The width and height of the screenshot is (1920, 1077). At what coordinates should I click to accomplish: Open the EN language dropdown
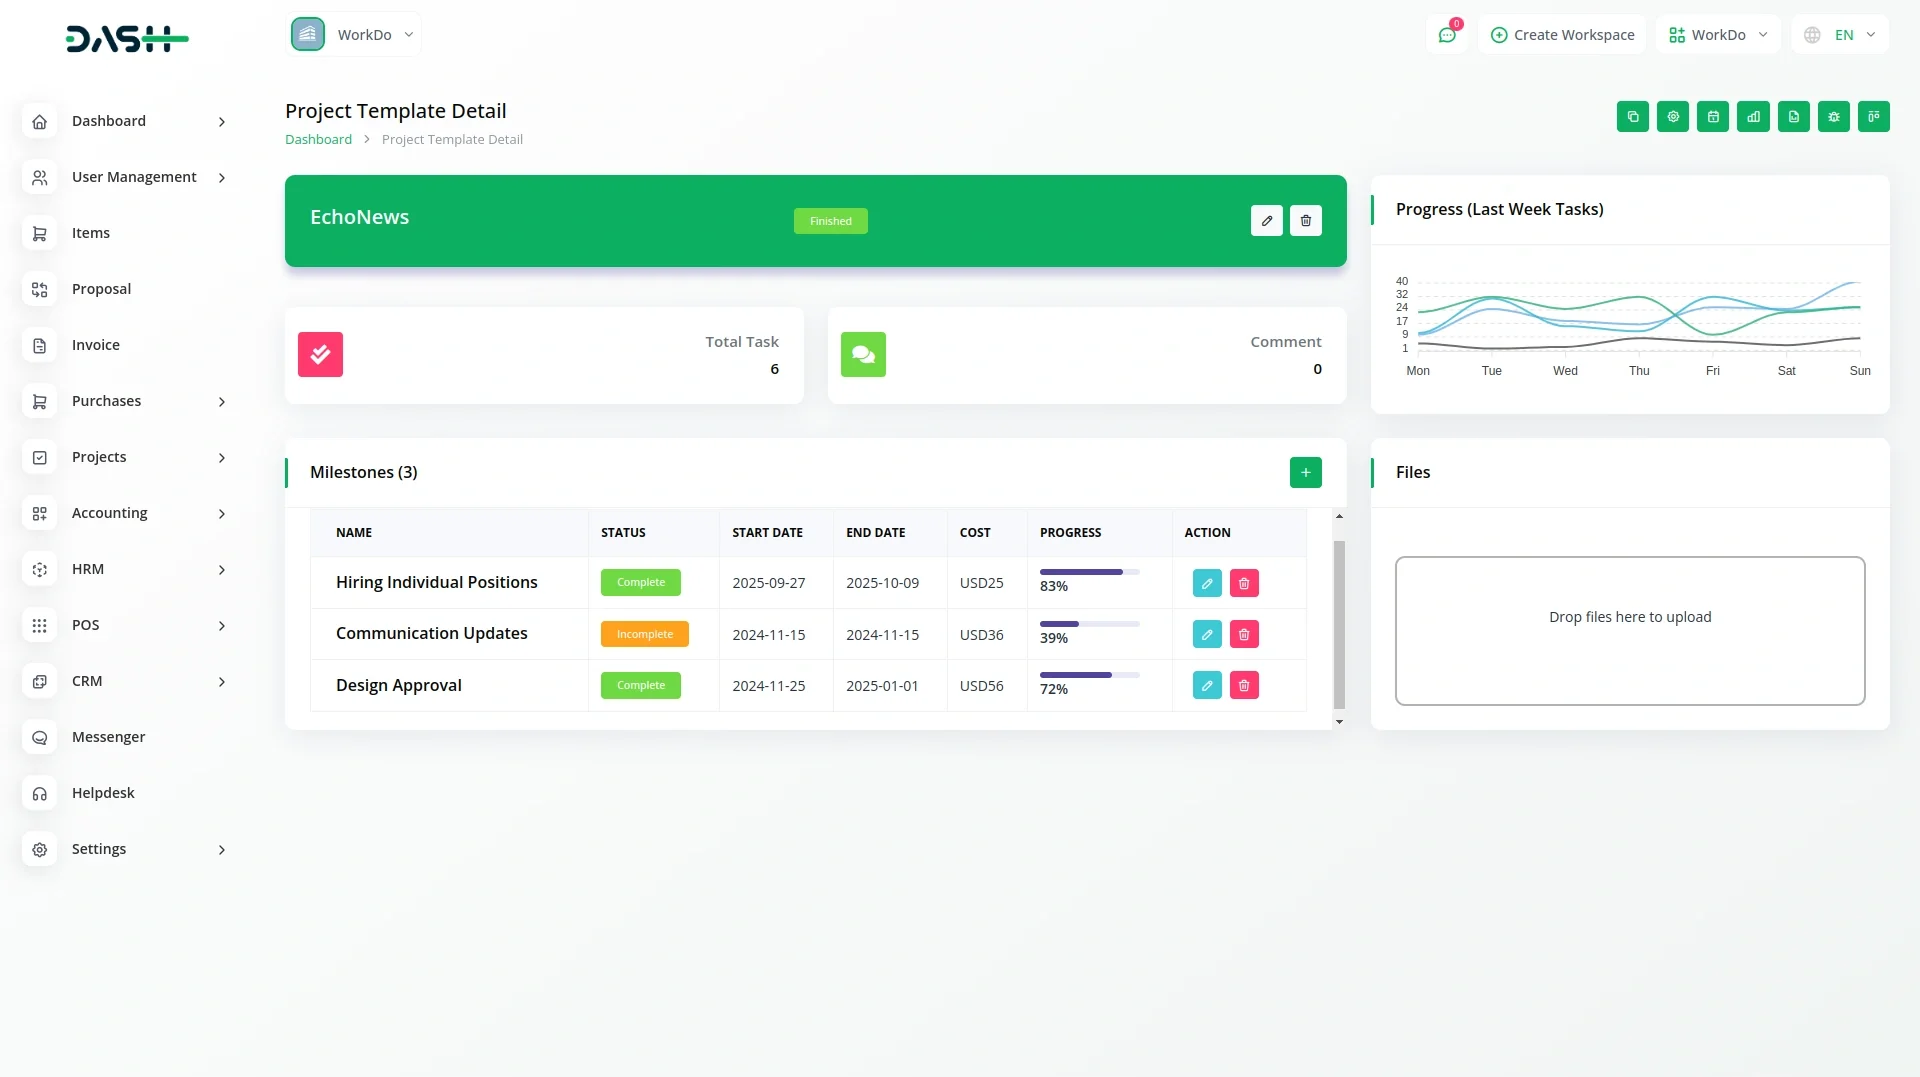[x=1840, y=35]
